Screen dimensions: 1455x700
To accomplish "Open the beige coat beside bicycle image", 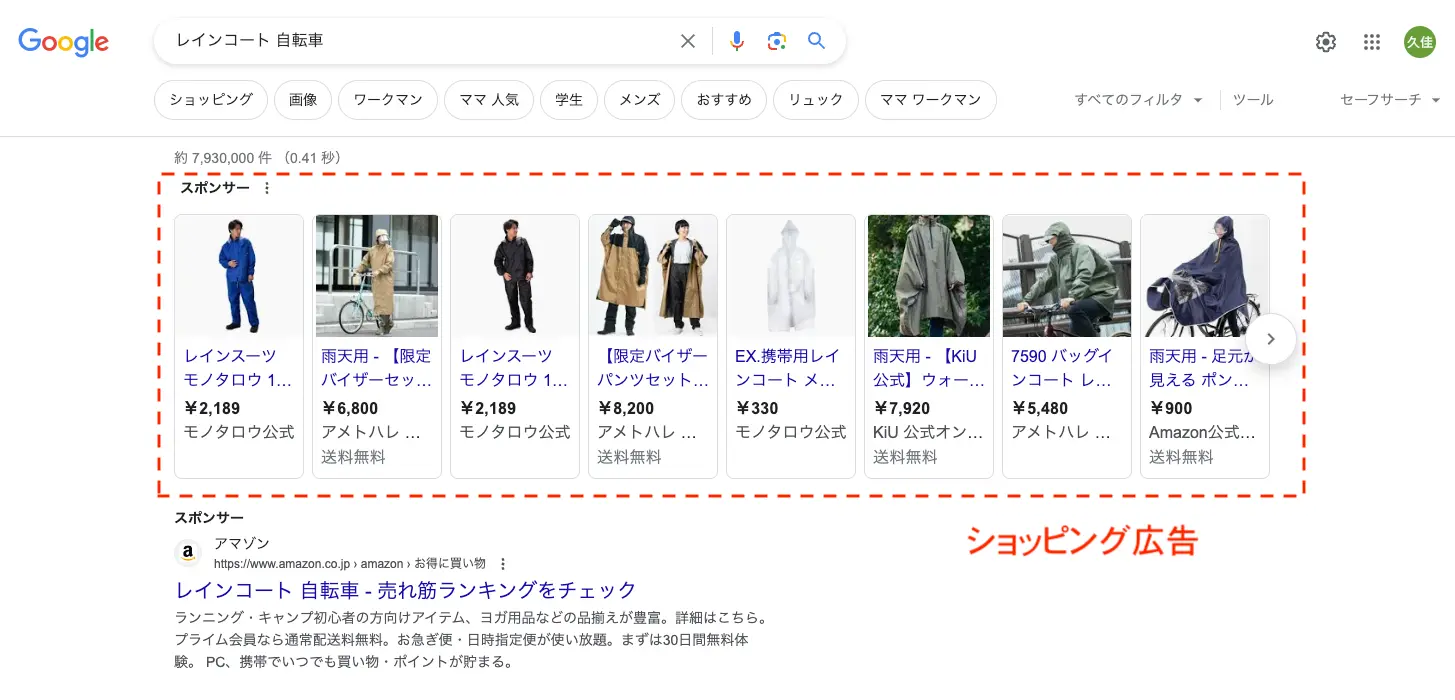I will tap(377, 276).
